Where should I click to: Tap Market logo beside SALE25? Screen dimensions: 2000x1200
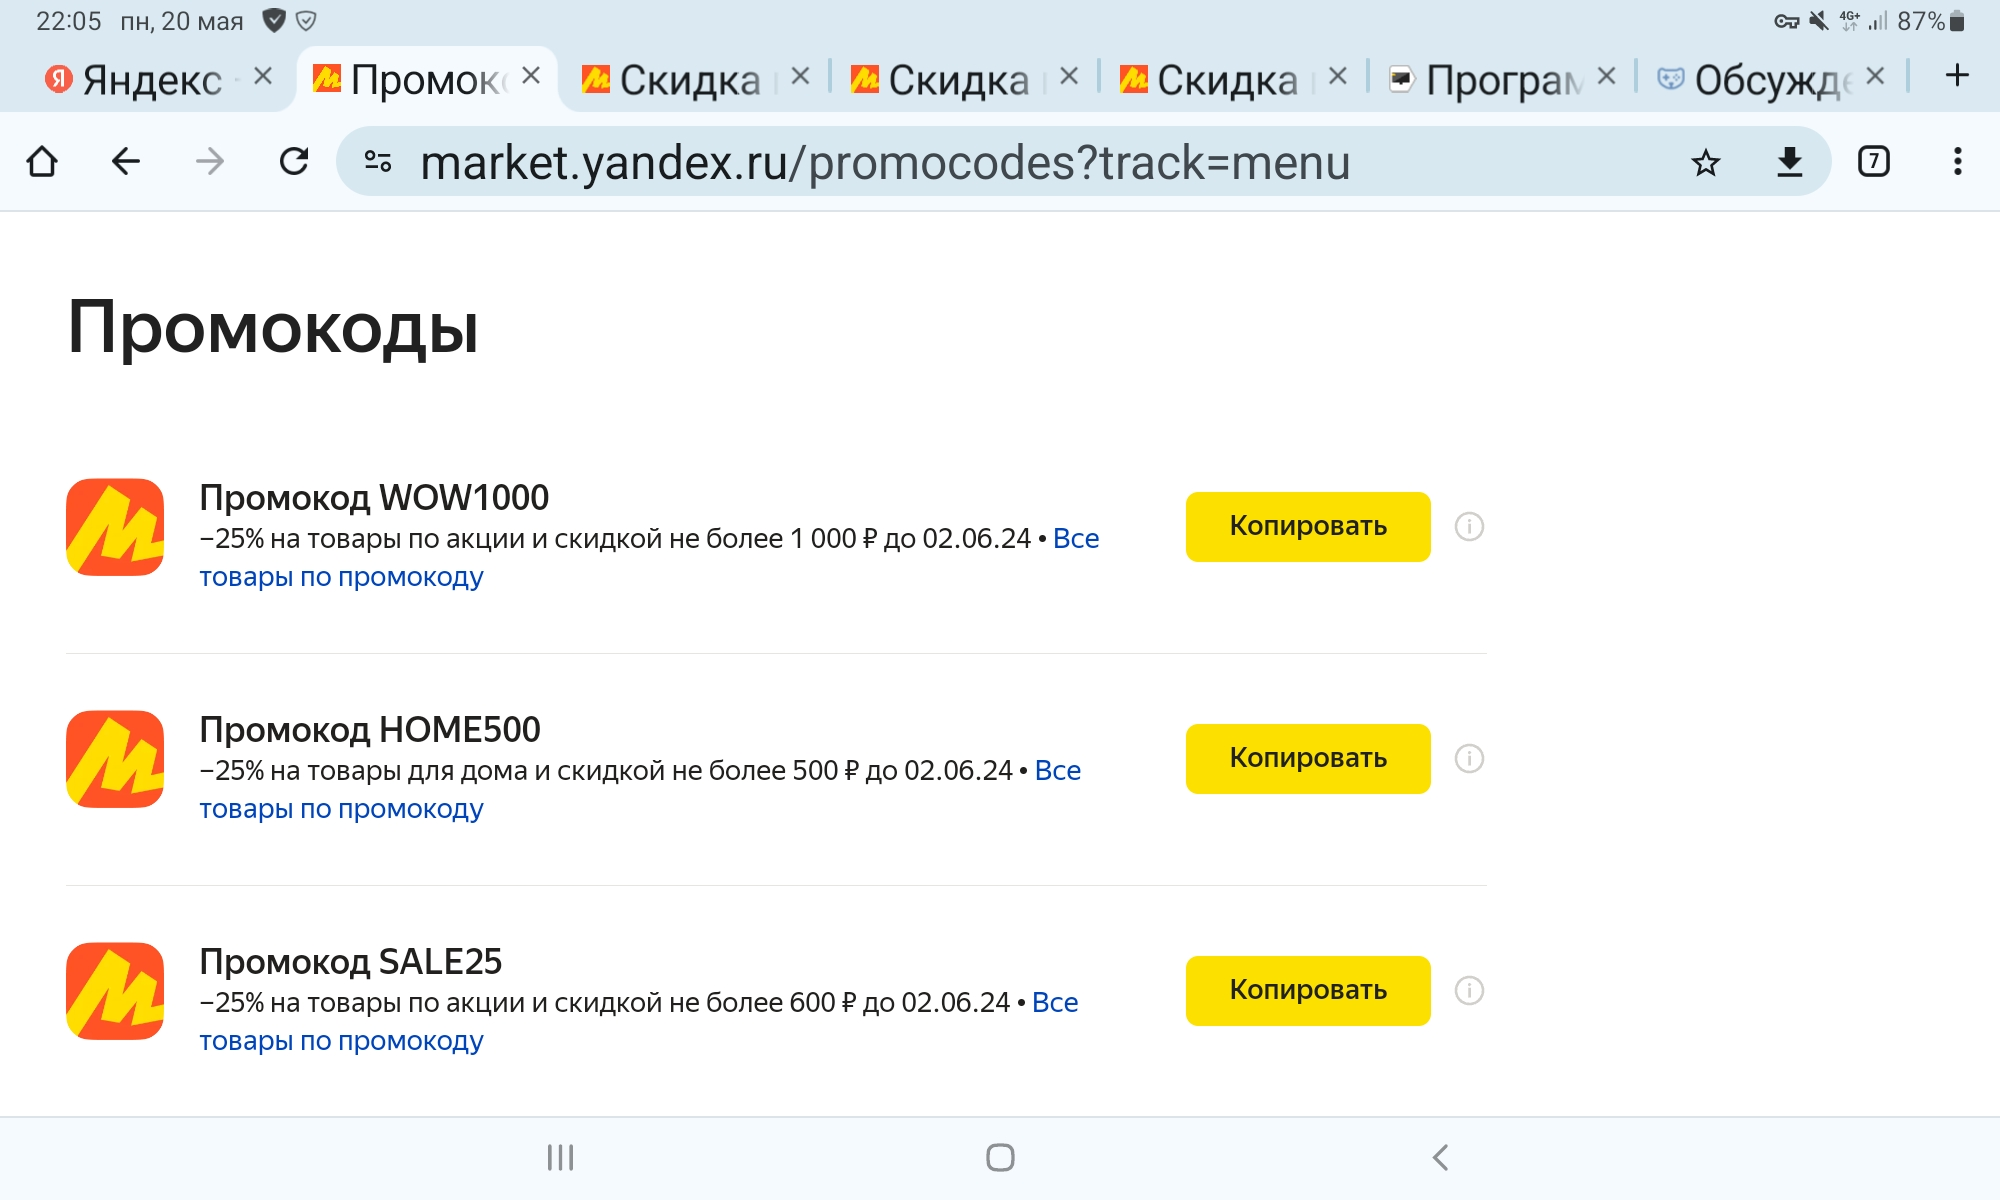115,991
